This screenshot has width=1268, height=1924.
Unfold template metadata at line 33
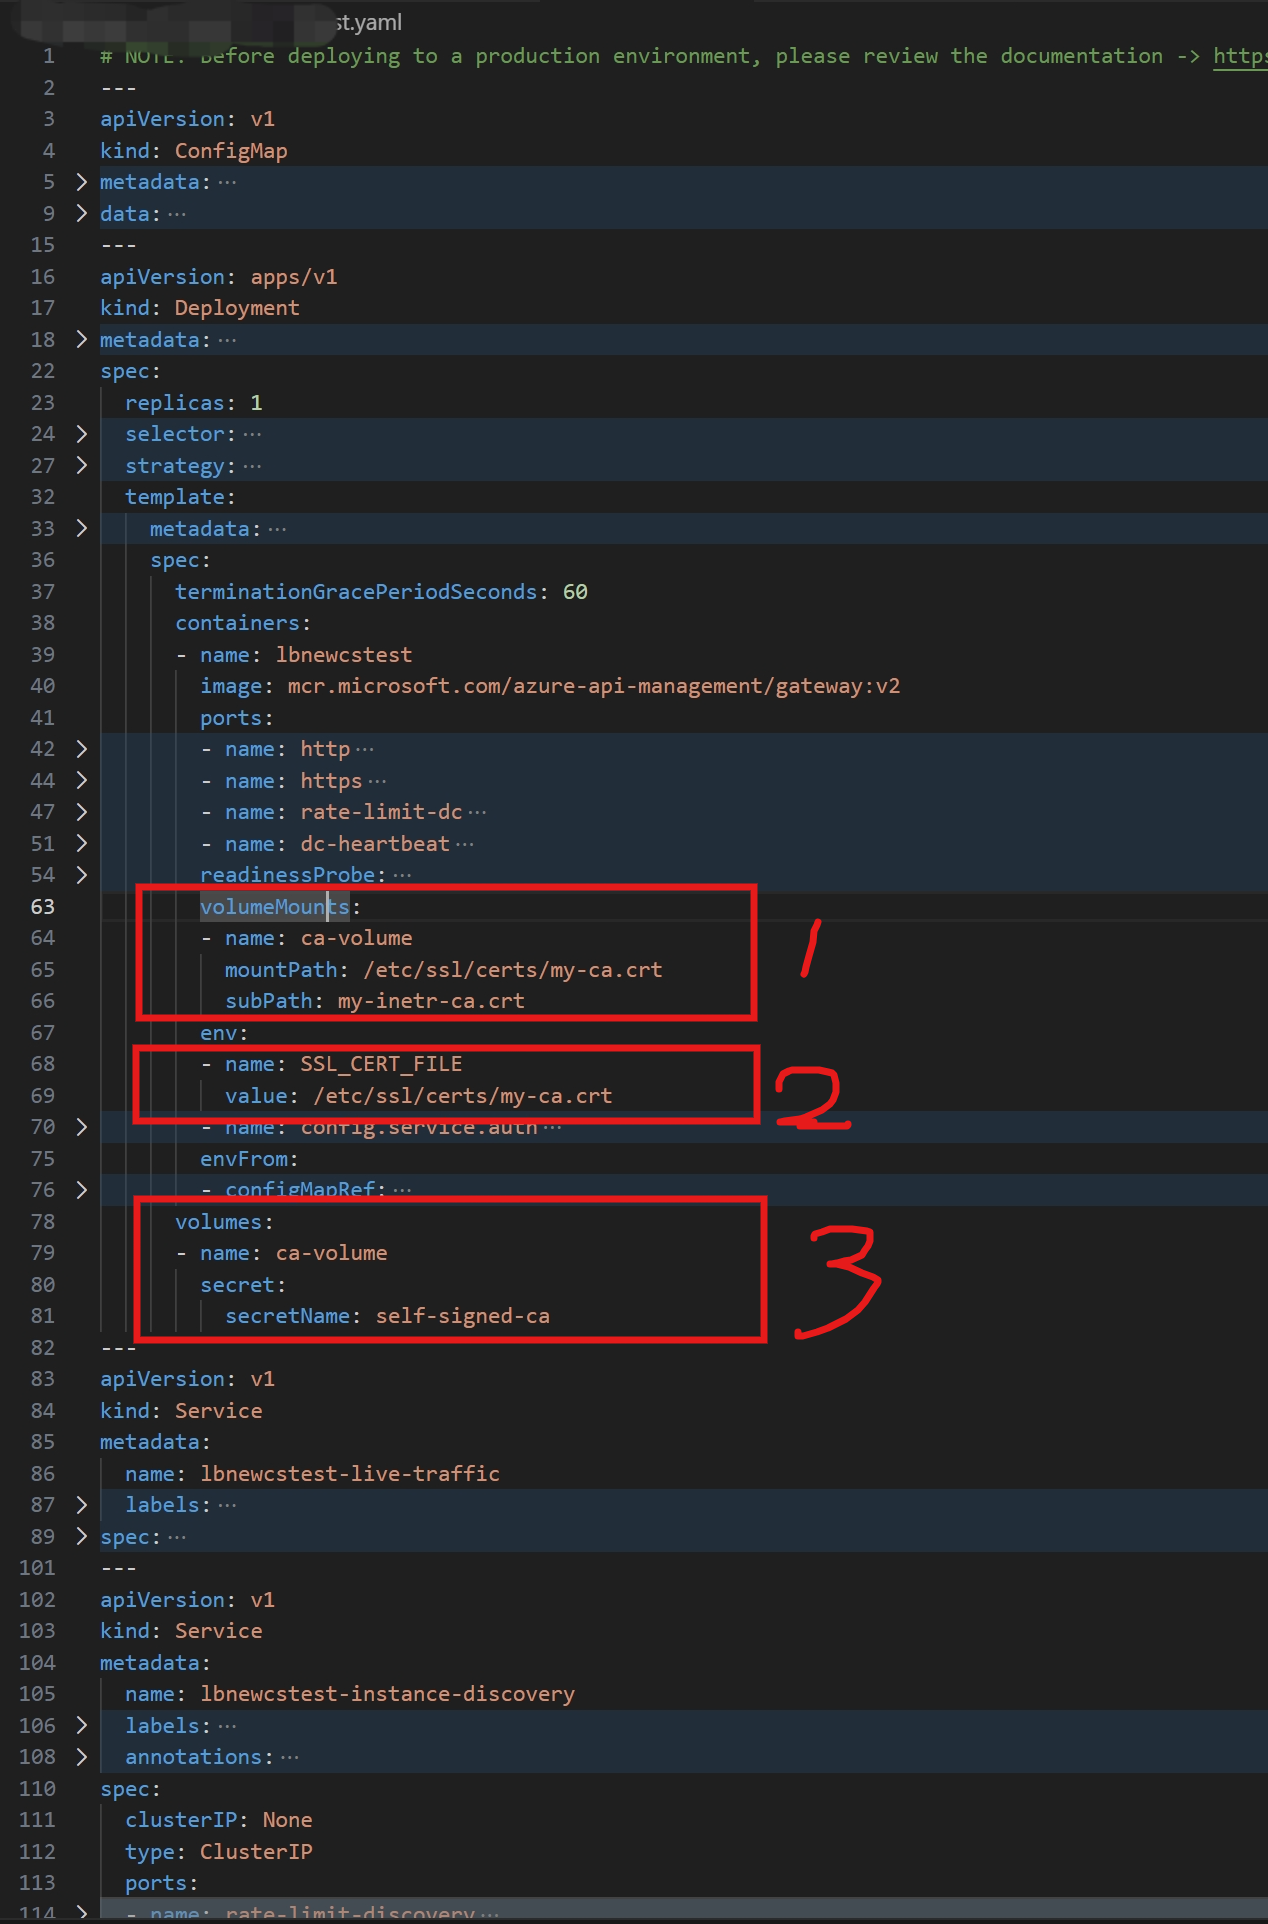[82, 528]
